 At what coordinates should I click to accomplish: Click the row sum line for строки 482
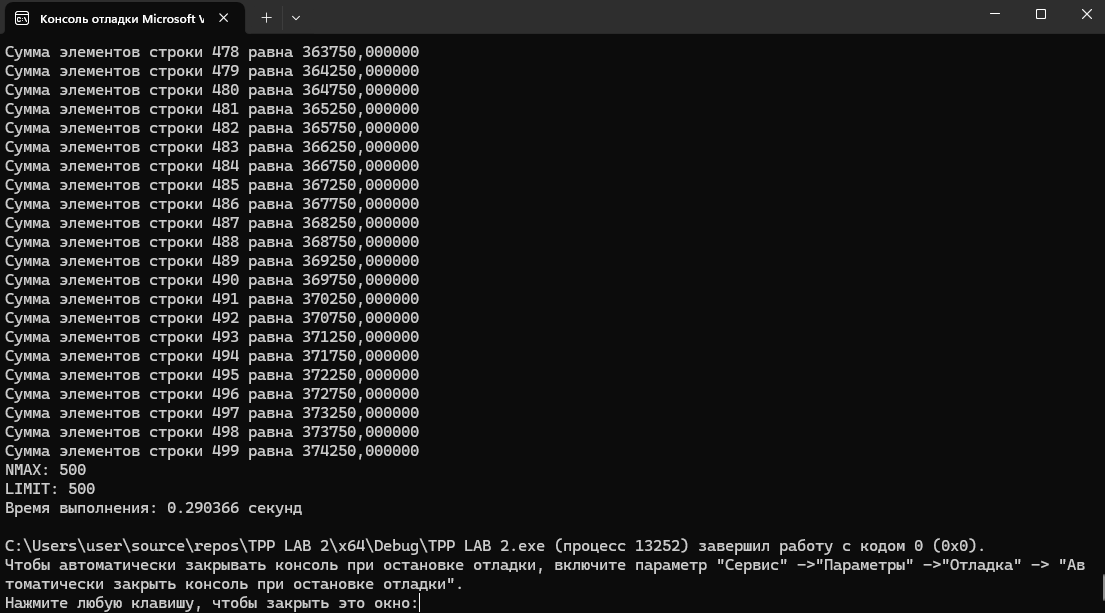pyautogui.click(x=212, y=128)
